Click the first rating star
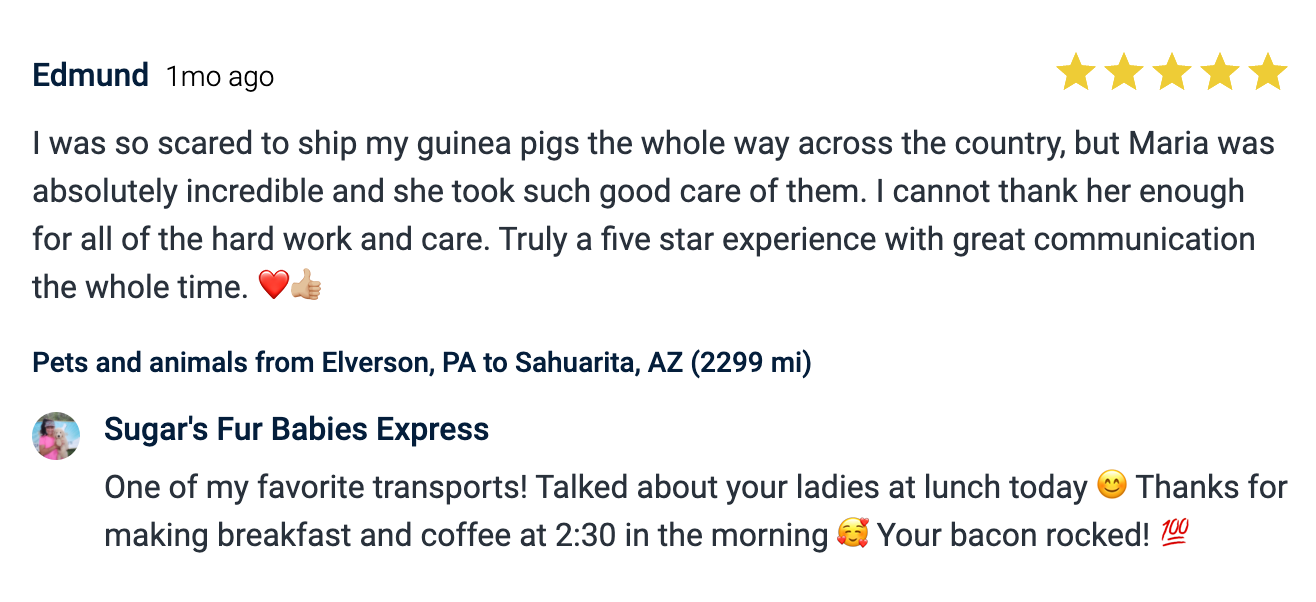 [x=1075, y=73]
